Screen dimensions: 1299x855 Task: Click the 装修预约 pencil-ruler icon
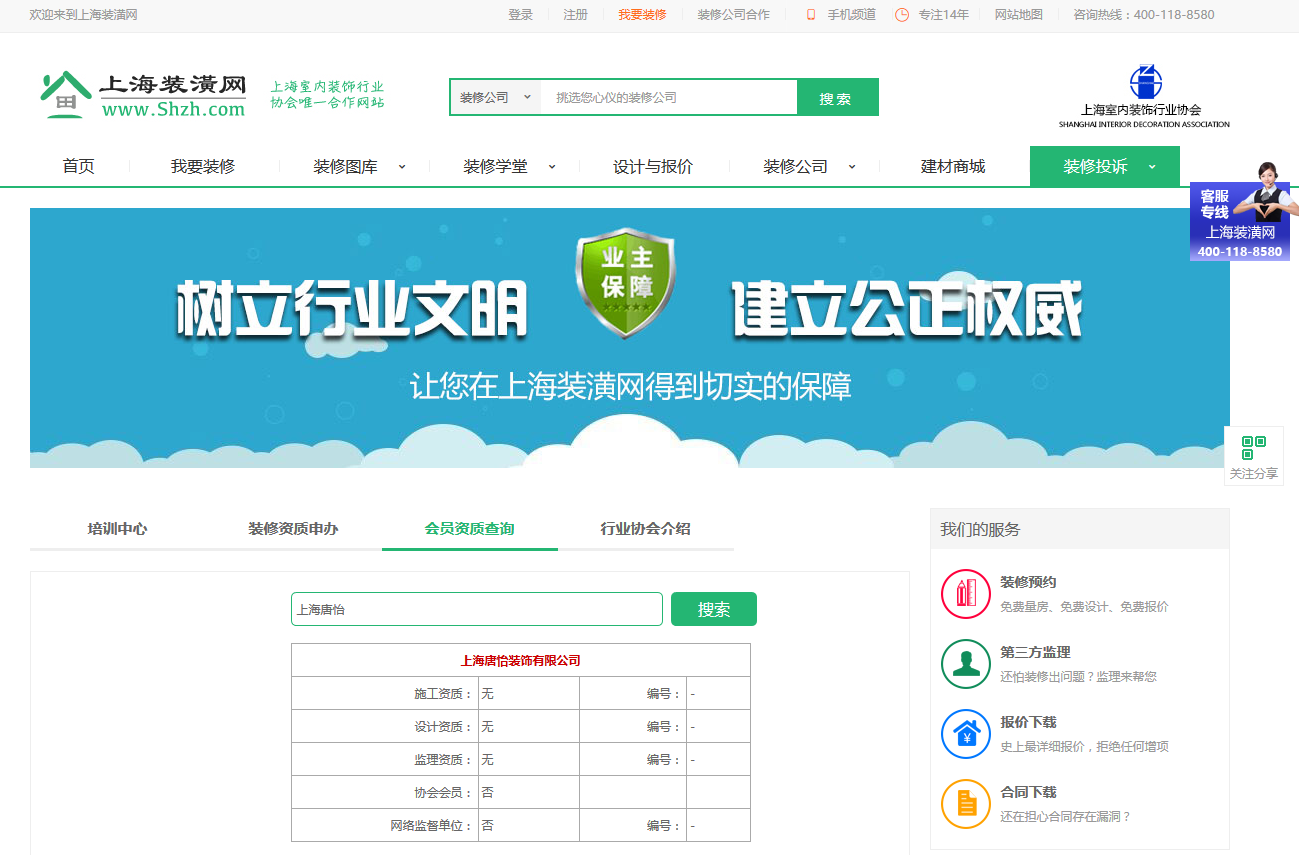965,594
